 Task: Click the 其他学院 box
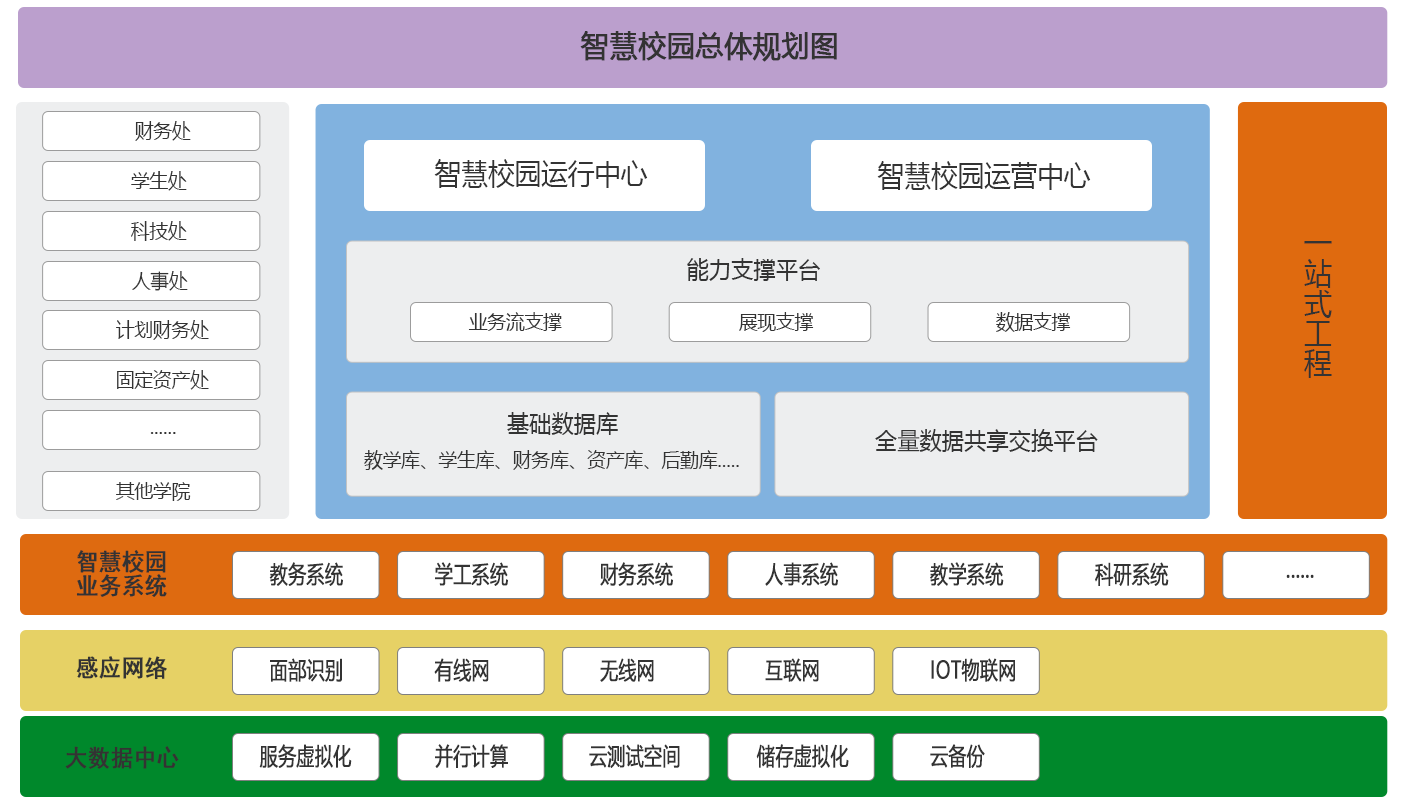pos(151,491)
